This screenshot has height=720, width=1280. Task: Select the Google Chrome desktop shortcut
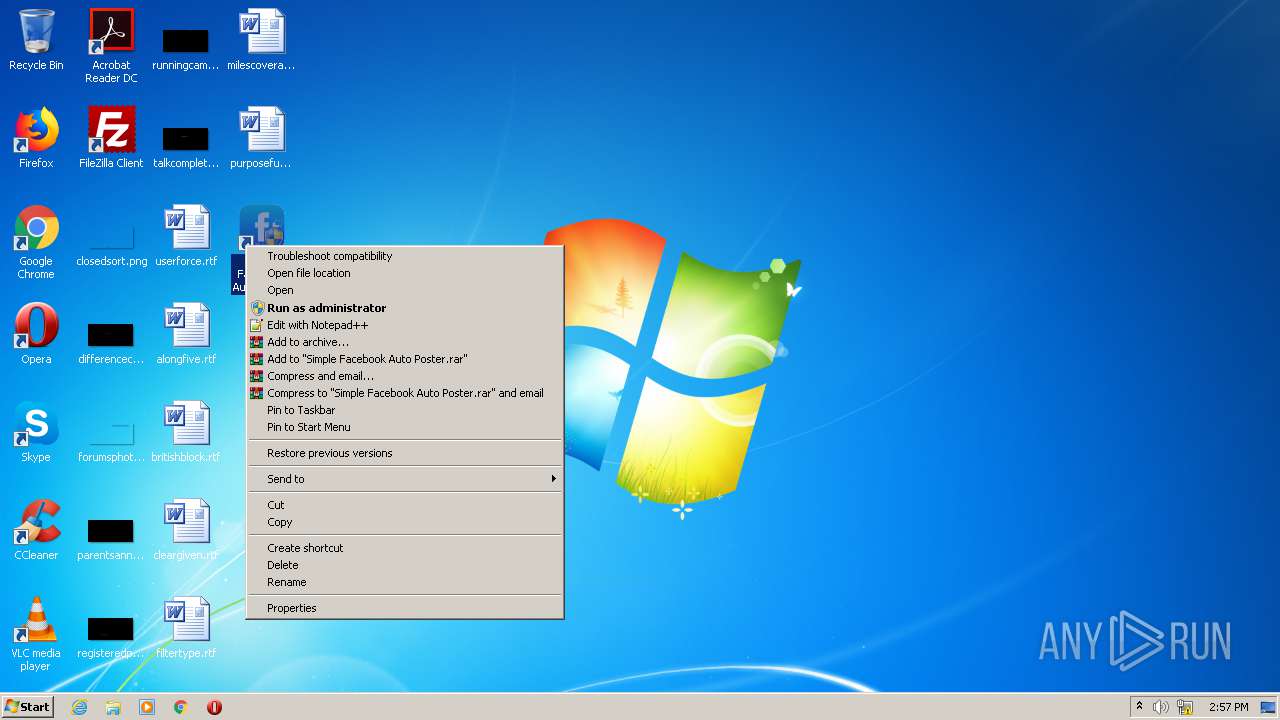point(36,242)
